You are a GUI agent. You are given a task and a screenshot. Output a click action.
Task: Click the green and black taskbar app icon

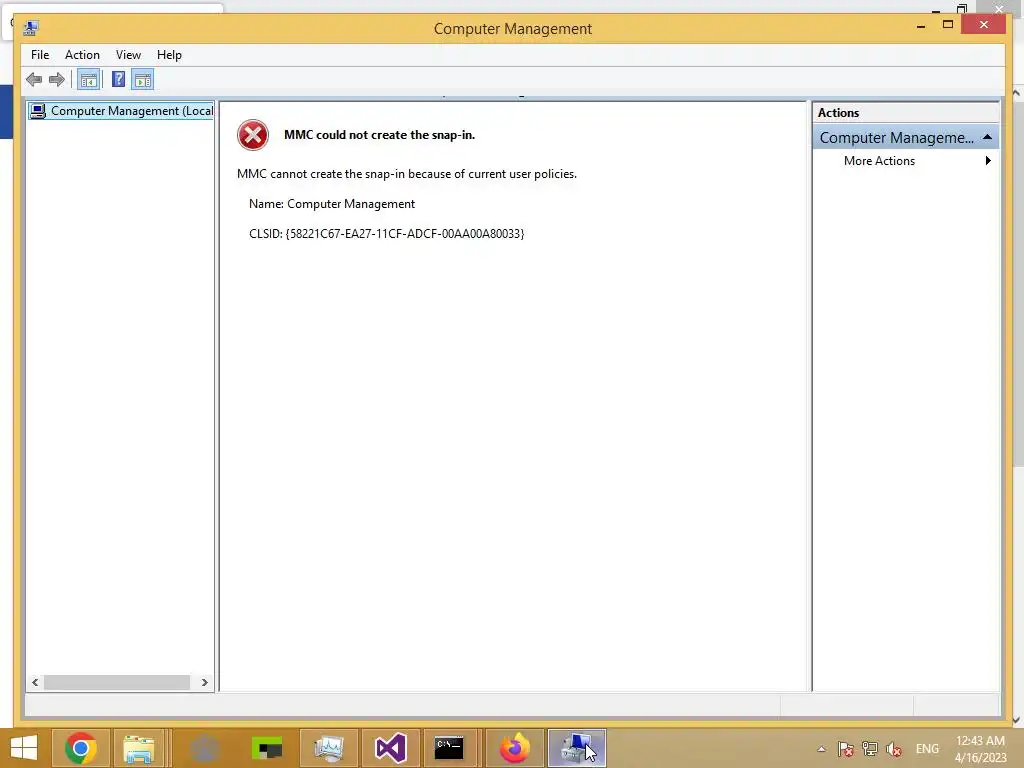266,748
